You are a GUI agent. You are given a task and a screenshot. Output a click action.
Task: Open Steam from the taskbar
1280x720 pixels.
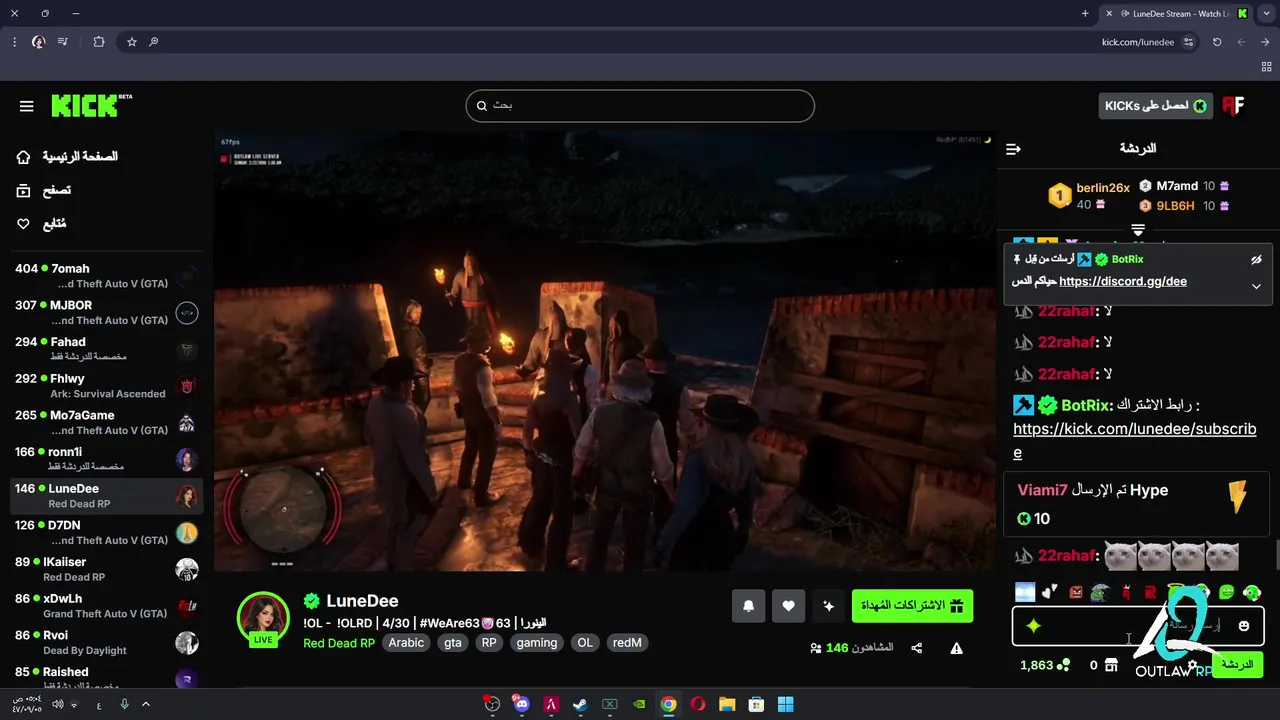click(580, 704)
